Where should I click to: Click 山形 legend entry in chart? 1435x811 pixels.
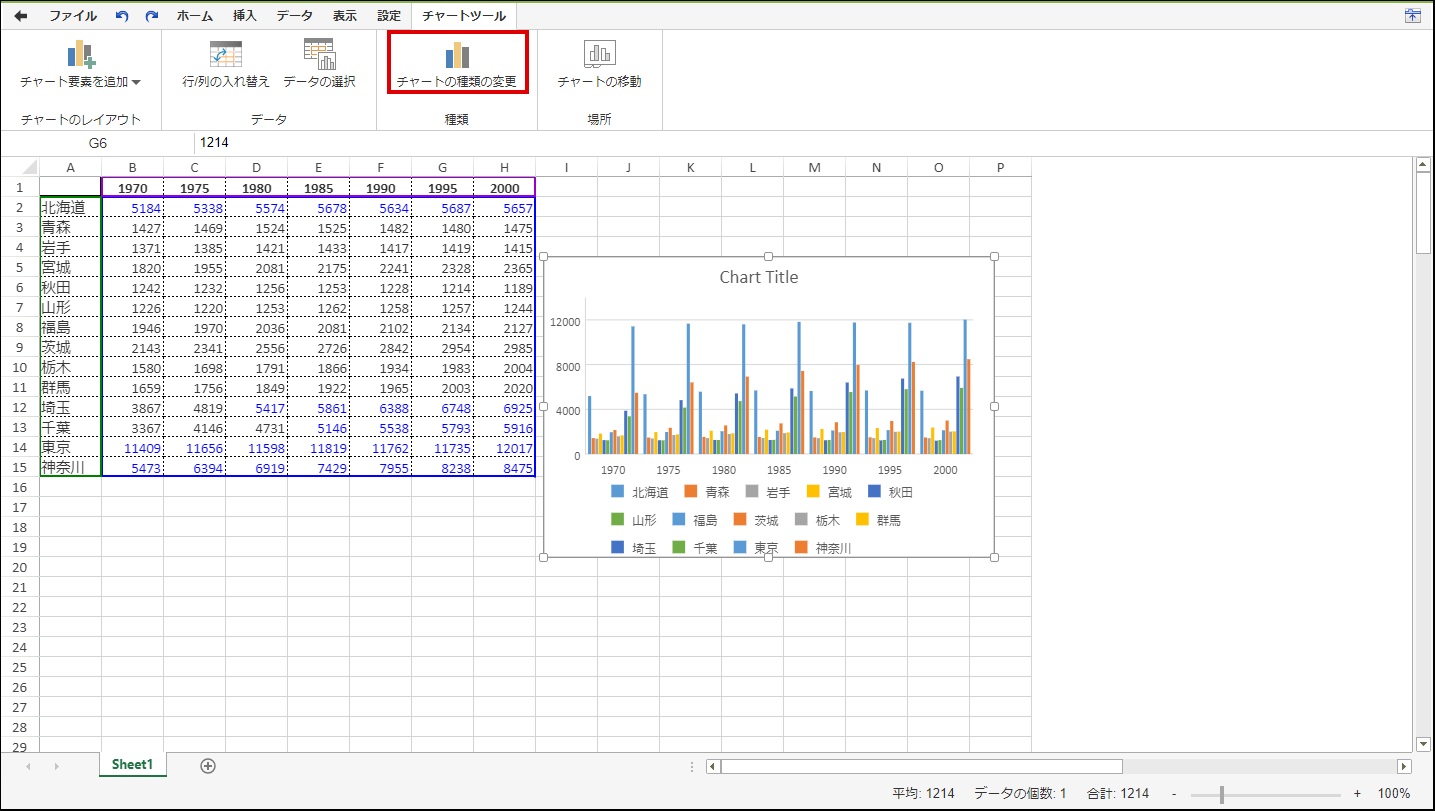[634, 520]
